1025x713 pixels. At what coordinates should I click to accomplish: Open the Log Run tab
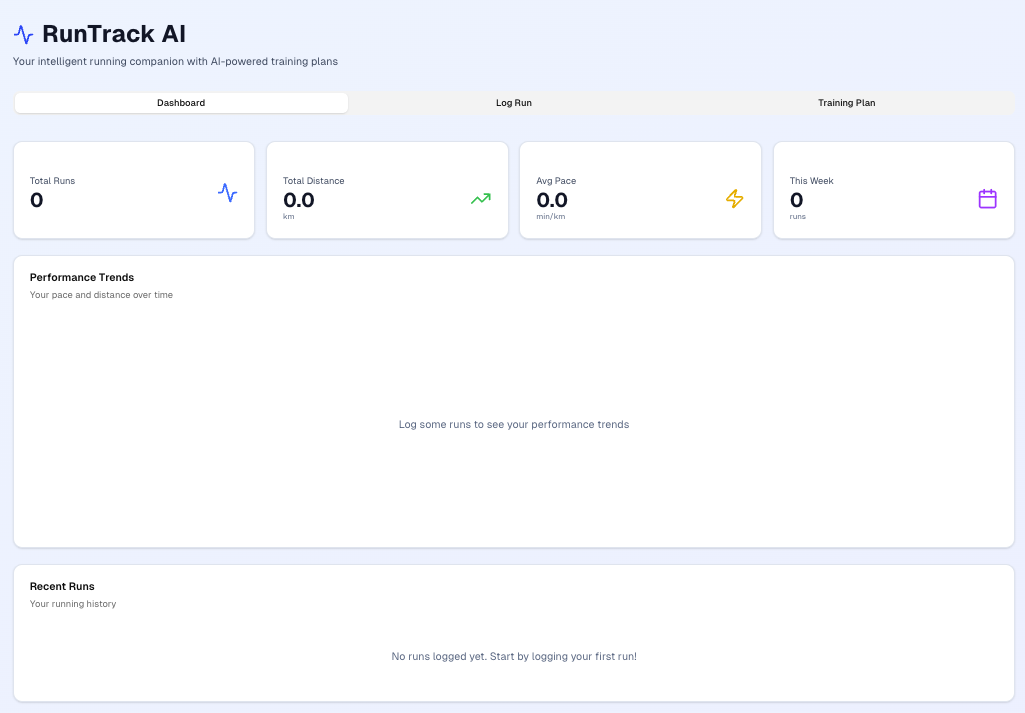pos(514,103)
